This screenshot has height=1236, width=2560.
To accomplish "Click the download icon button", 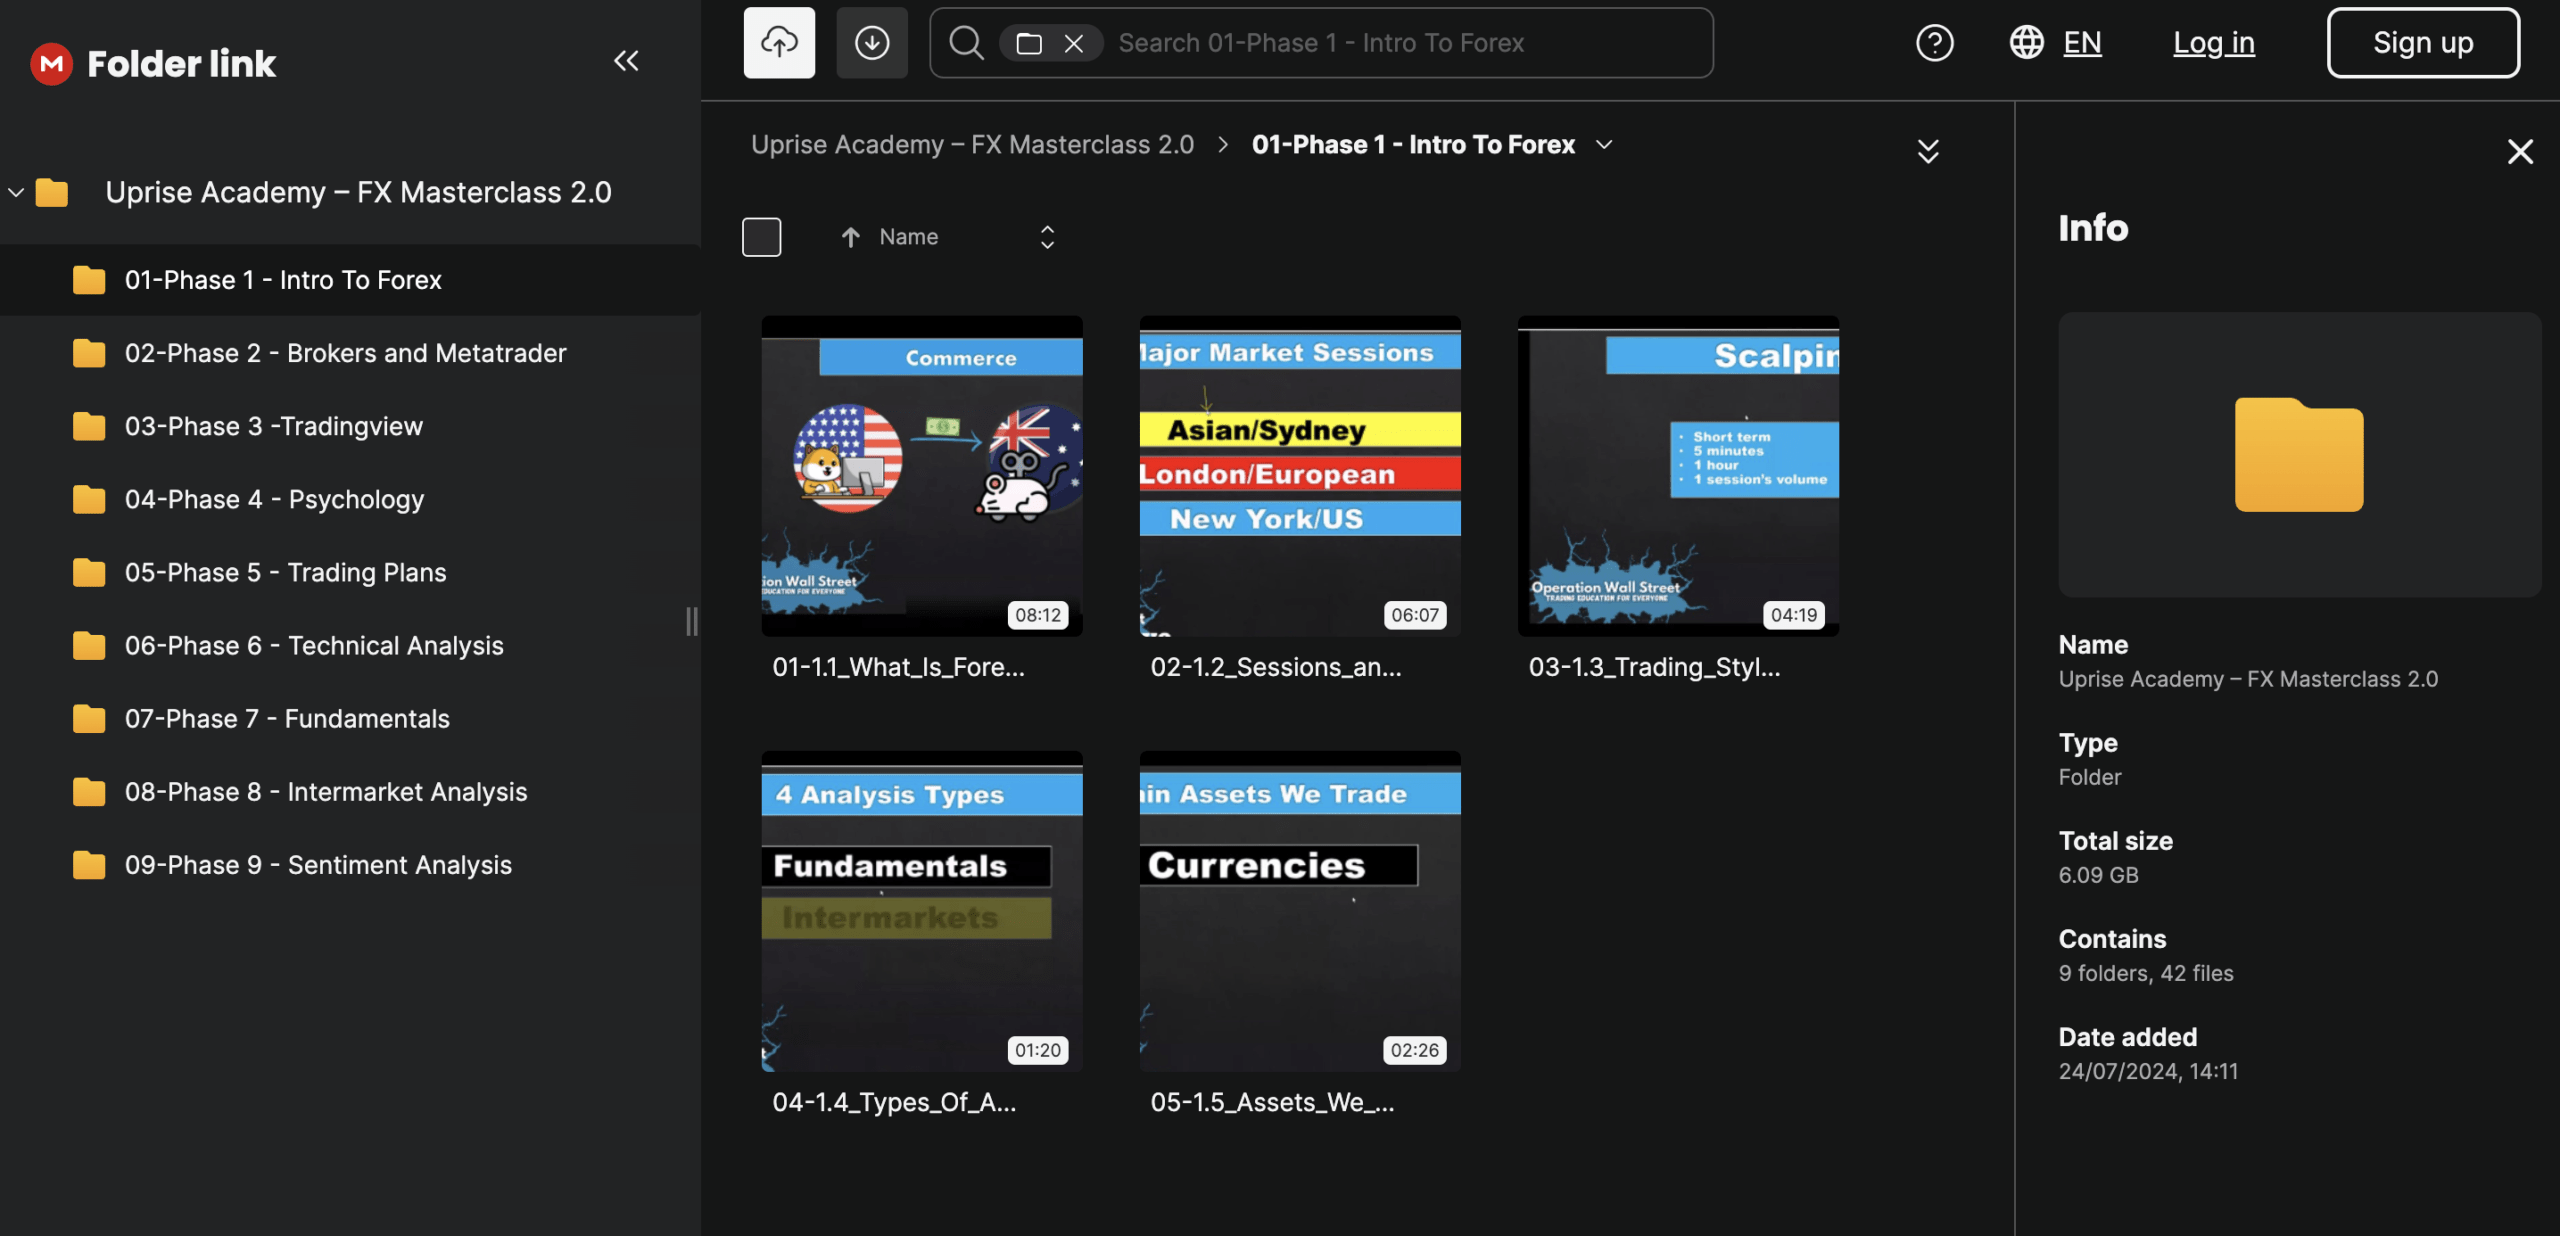I will [872, 43].
